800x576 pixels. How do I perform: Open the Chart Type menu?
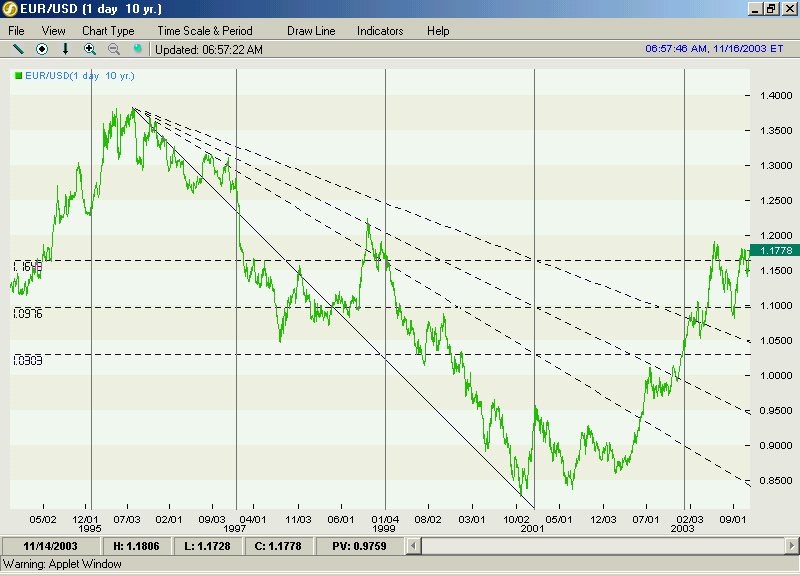[x=108, y=31]
